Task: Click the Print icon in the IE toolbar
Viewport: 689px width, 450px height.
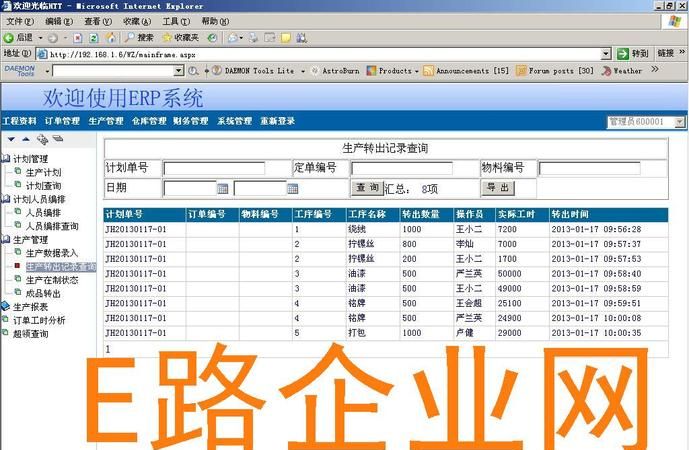Action: click(254, 38)
